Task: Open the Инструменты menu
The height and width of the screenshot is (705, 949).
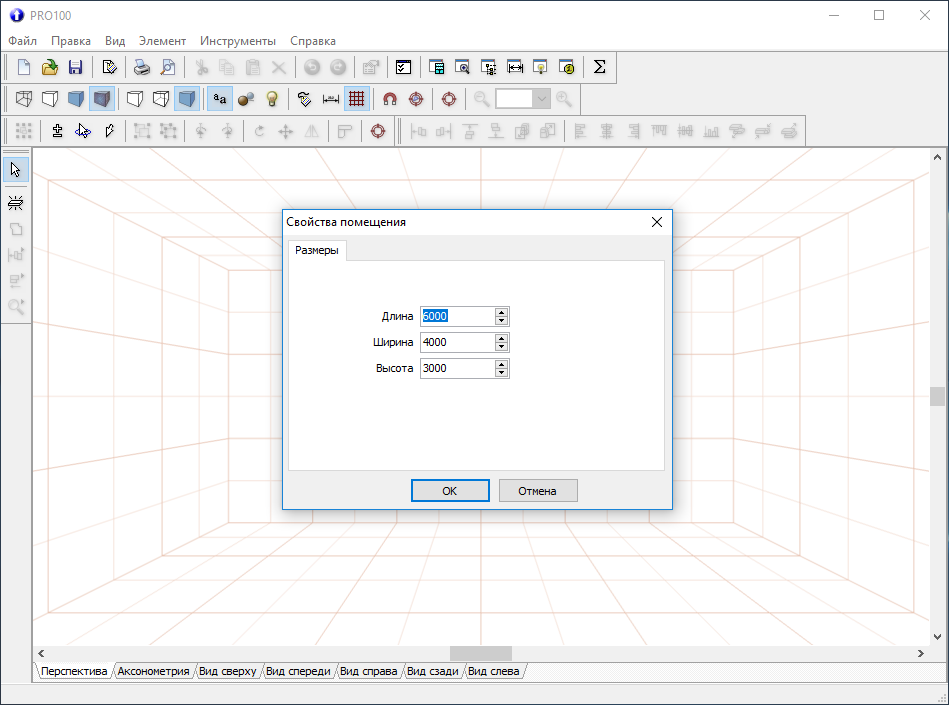Action: coord(237,41)
